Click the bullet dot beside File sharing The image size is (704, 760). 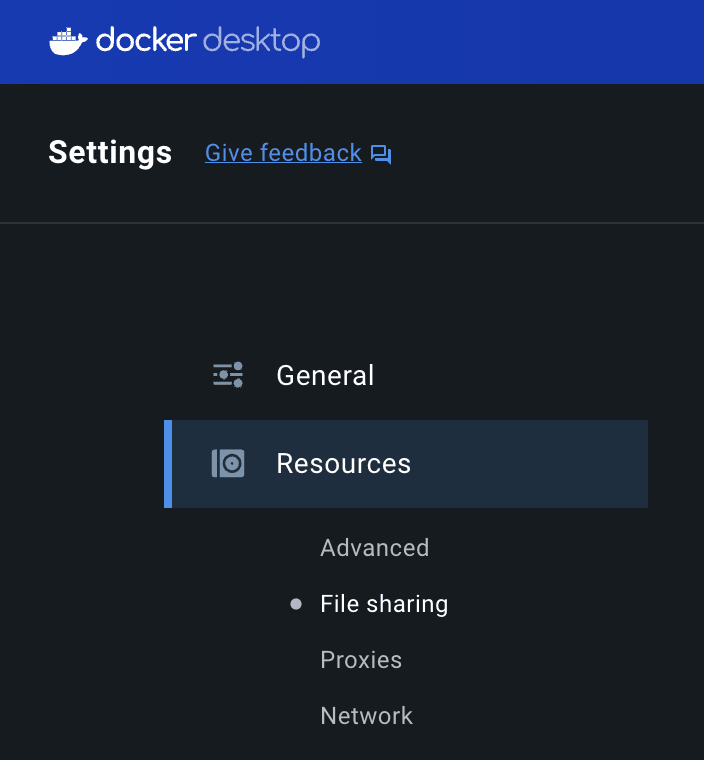296,604
